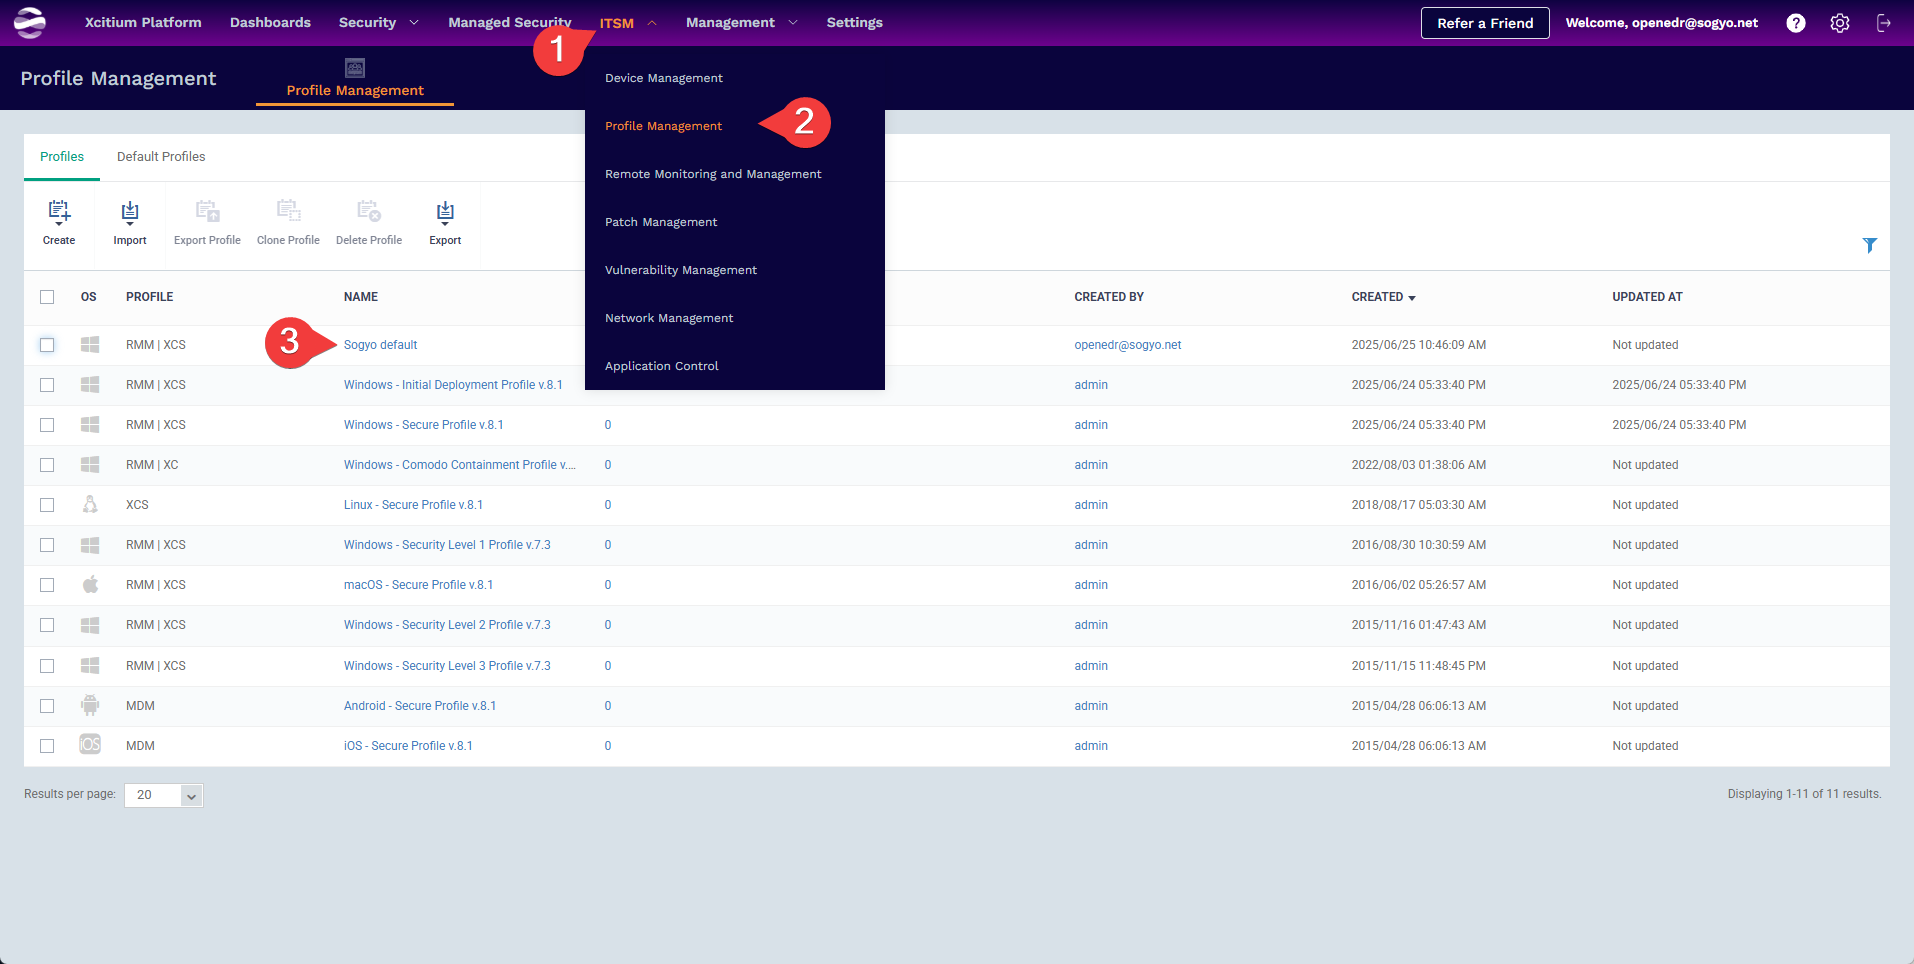Click the Android OS icon

pos(90,705)
